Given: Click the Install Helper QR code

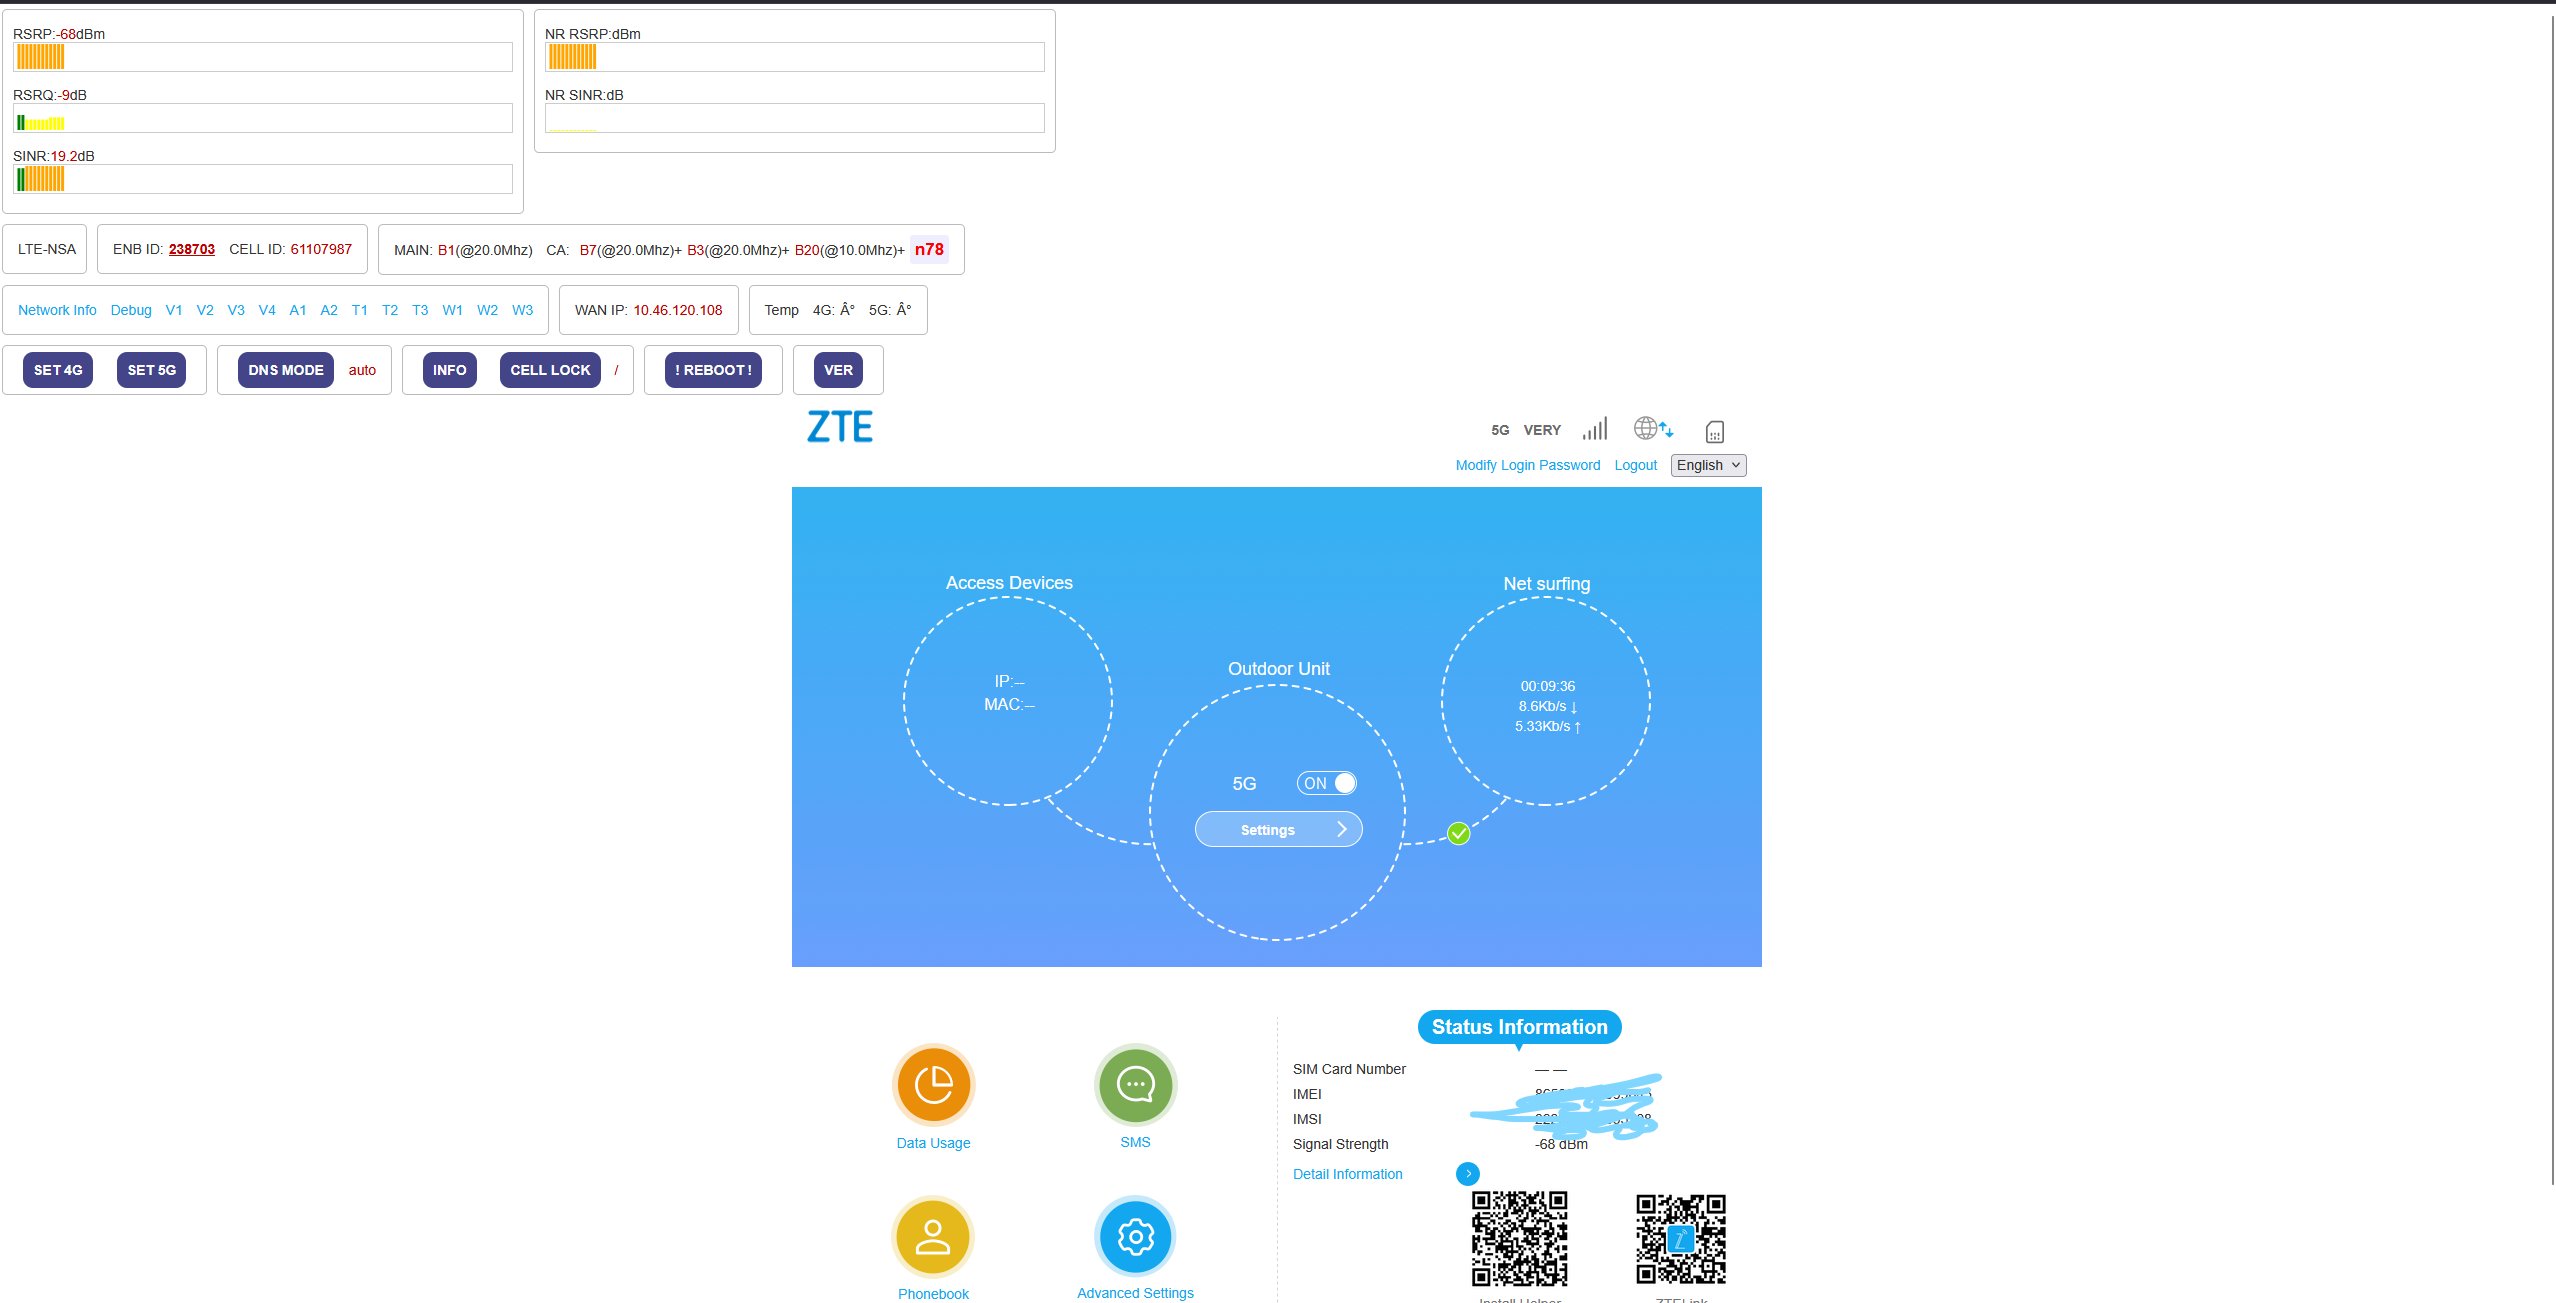Looking at the screenshot, I should coord(1519,1238).
